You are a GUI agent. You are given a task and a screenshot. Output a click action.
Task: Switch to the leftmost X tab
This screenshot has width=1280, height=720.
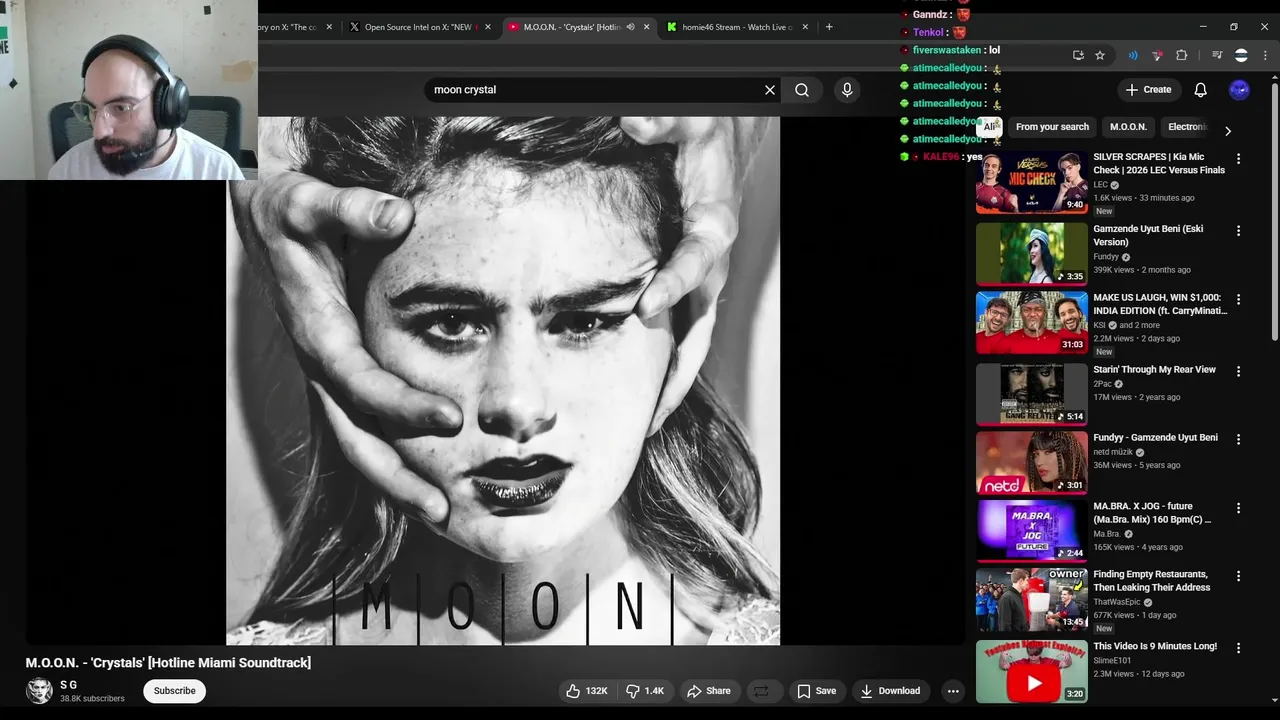click(x=292, y=27)
